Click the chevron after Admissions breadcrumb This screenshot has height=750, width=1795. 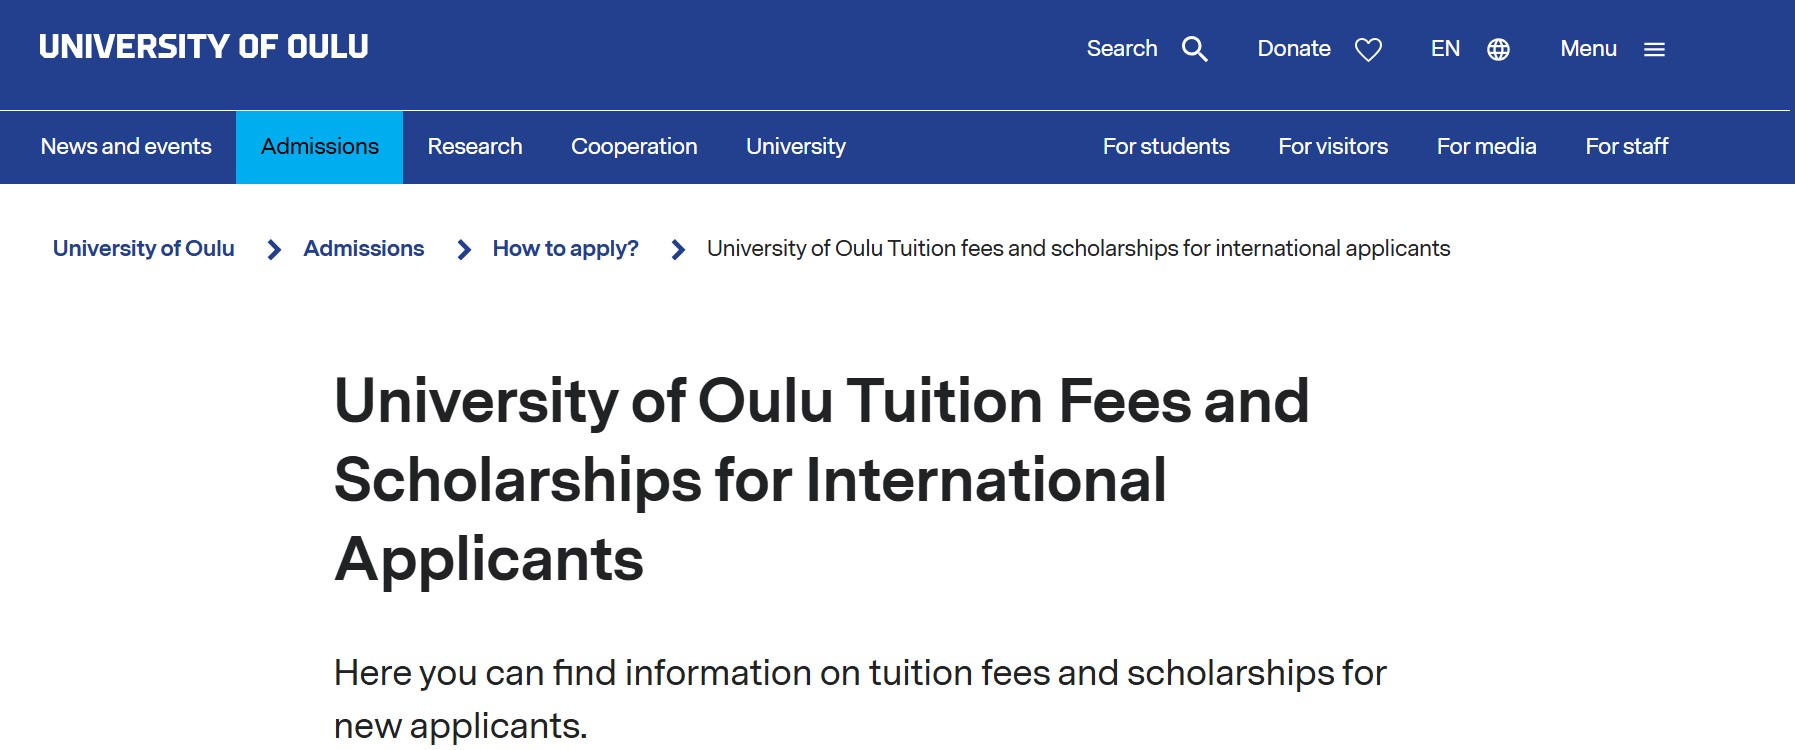[463, 249]
